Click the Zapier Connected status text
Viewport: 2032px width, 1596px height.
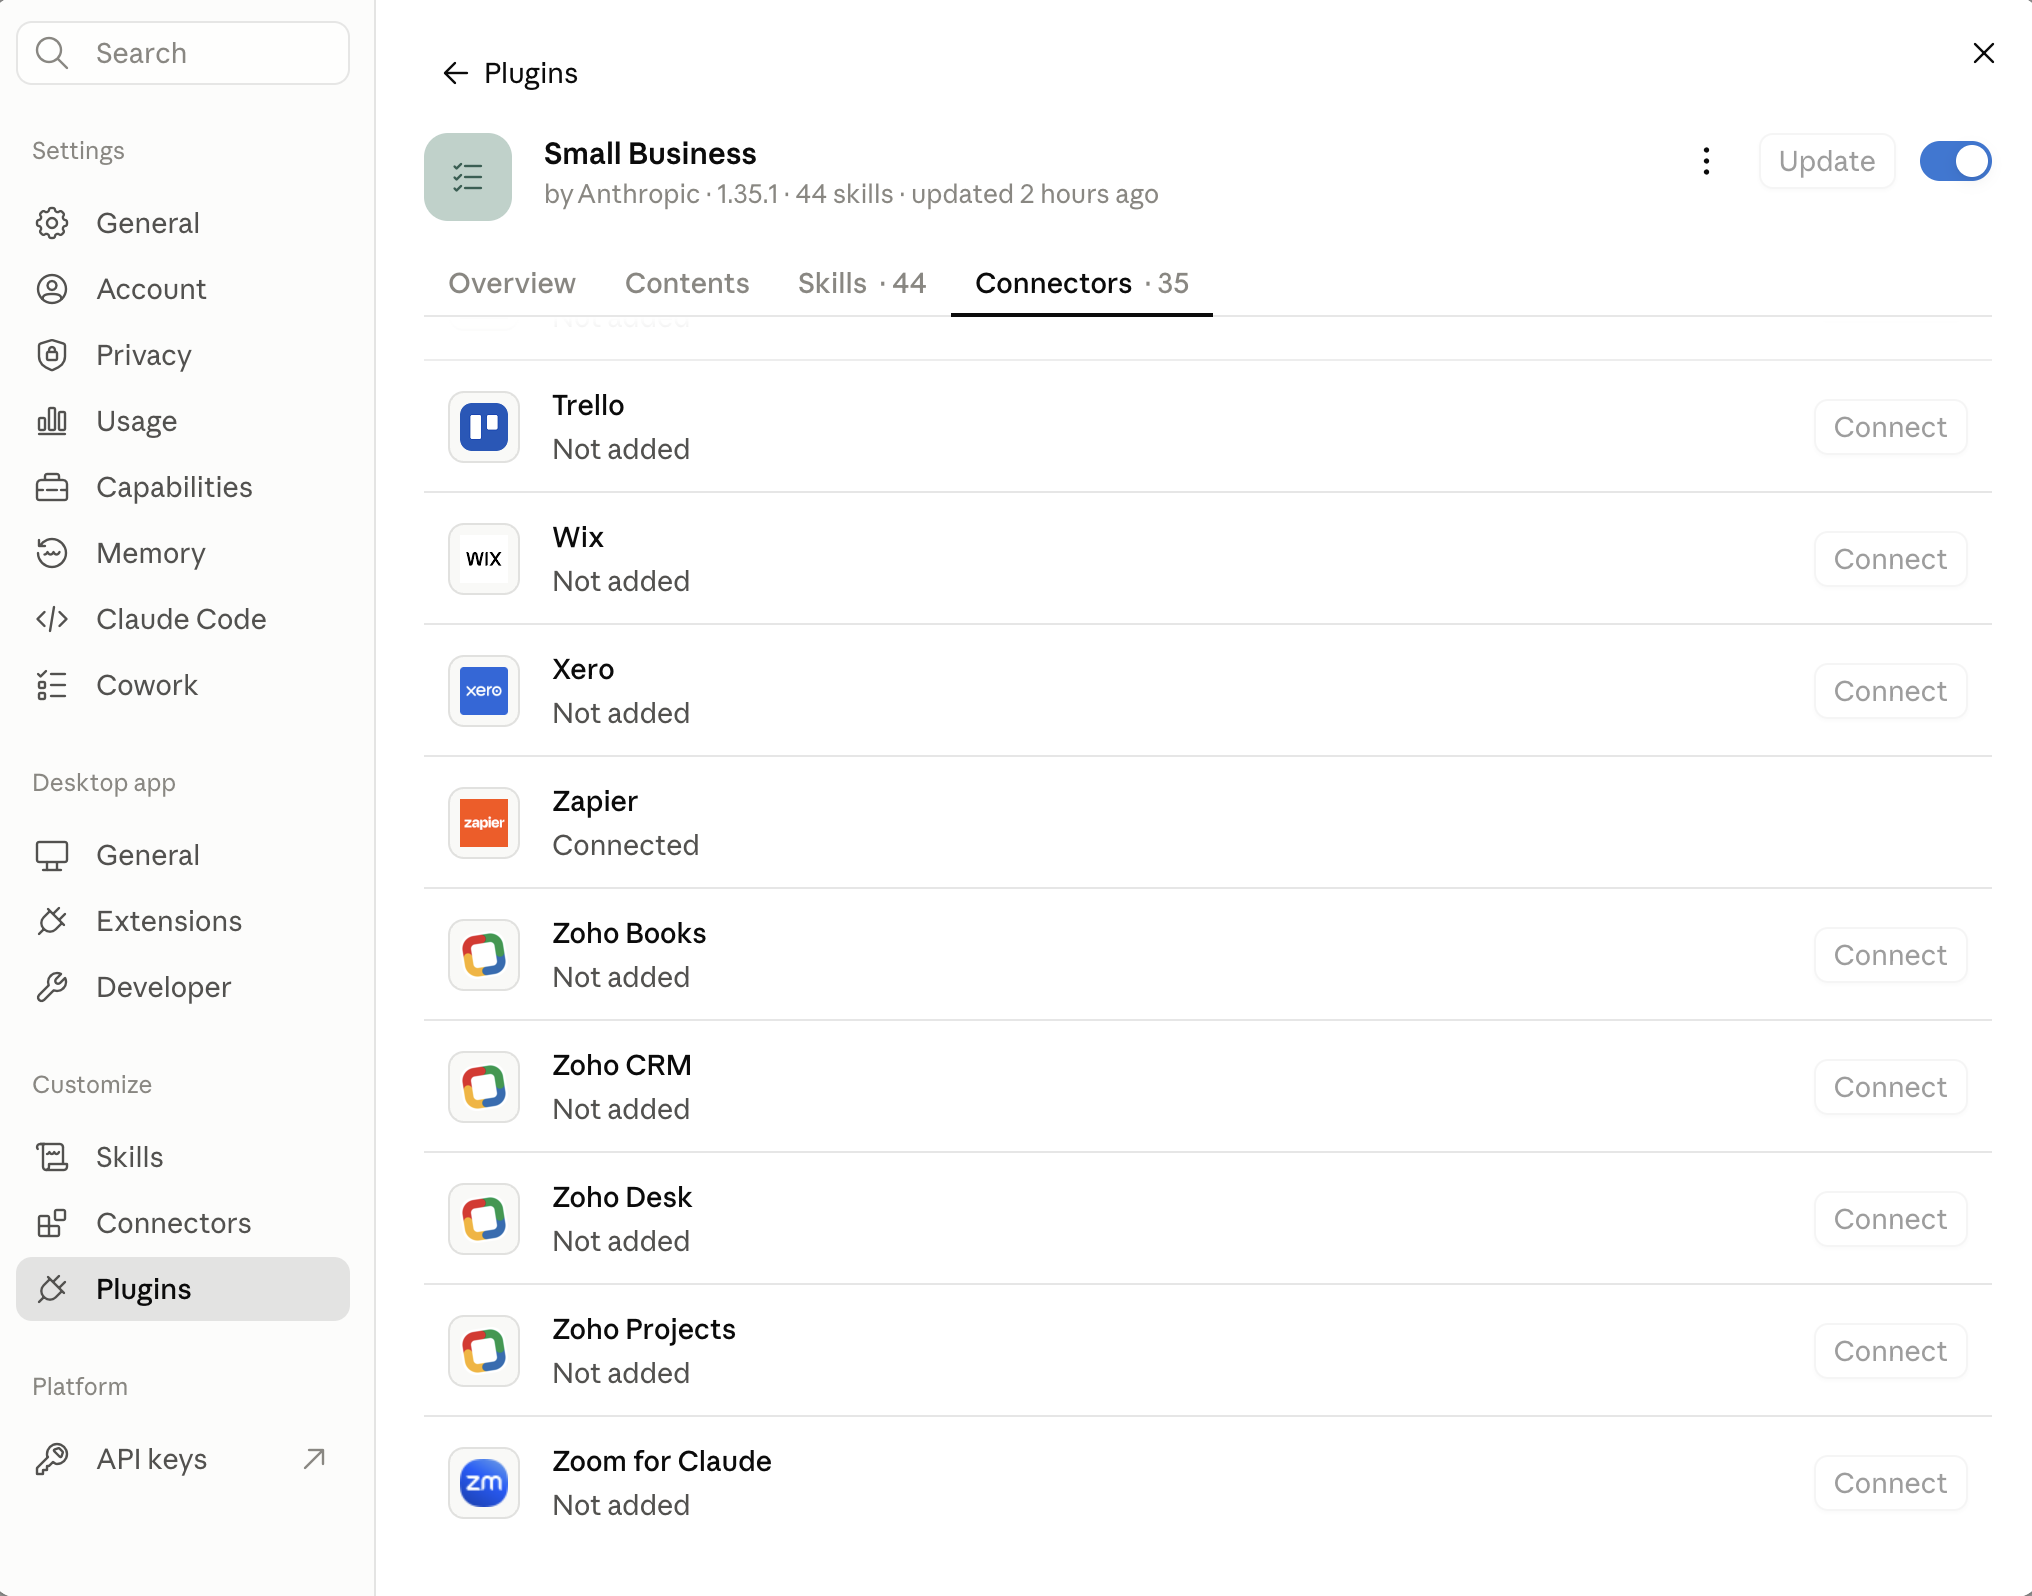click(626, 845)
